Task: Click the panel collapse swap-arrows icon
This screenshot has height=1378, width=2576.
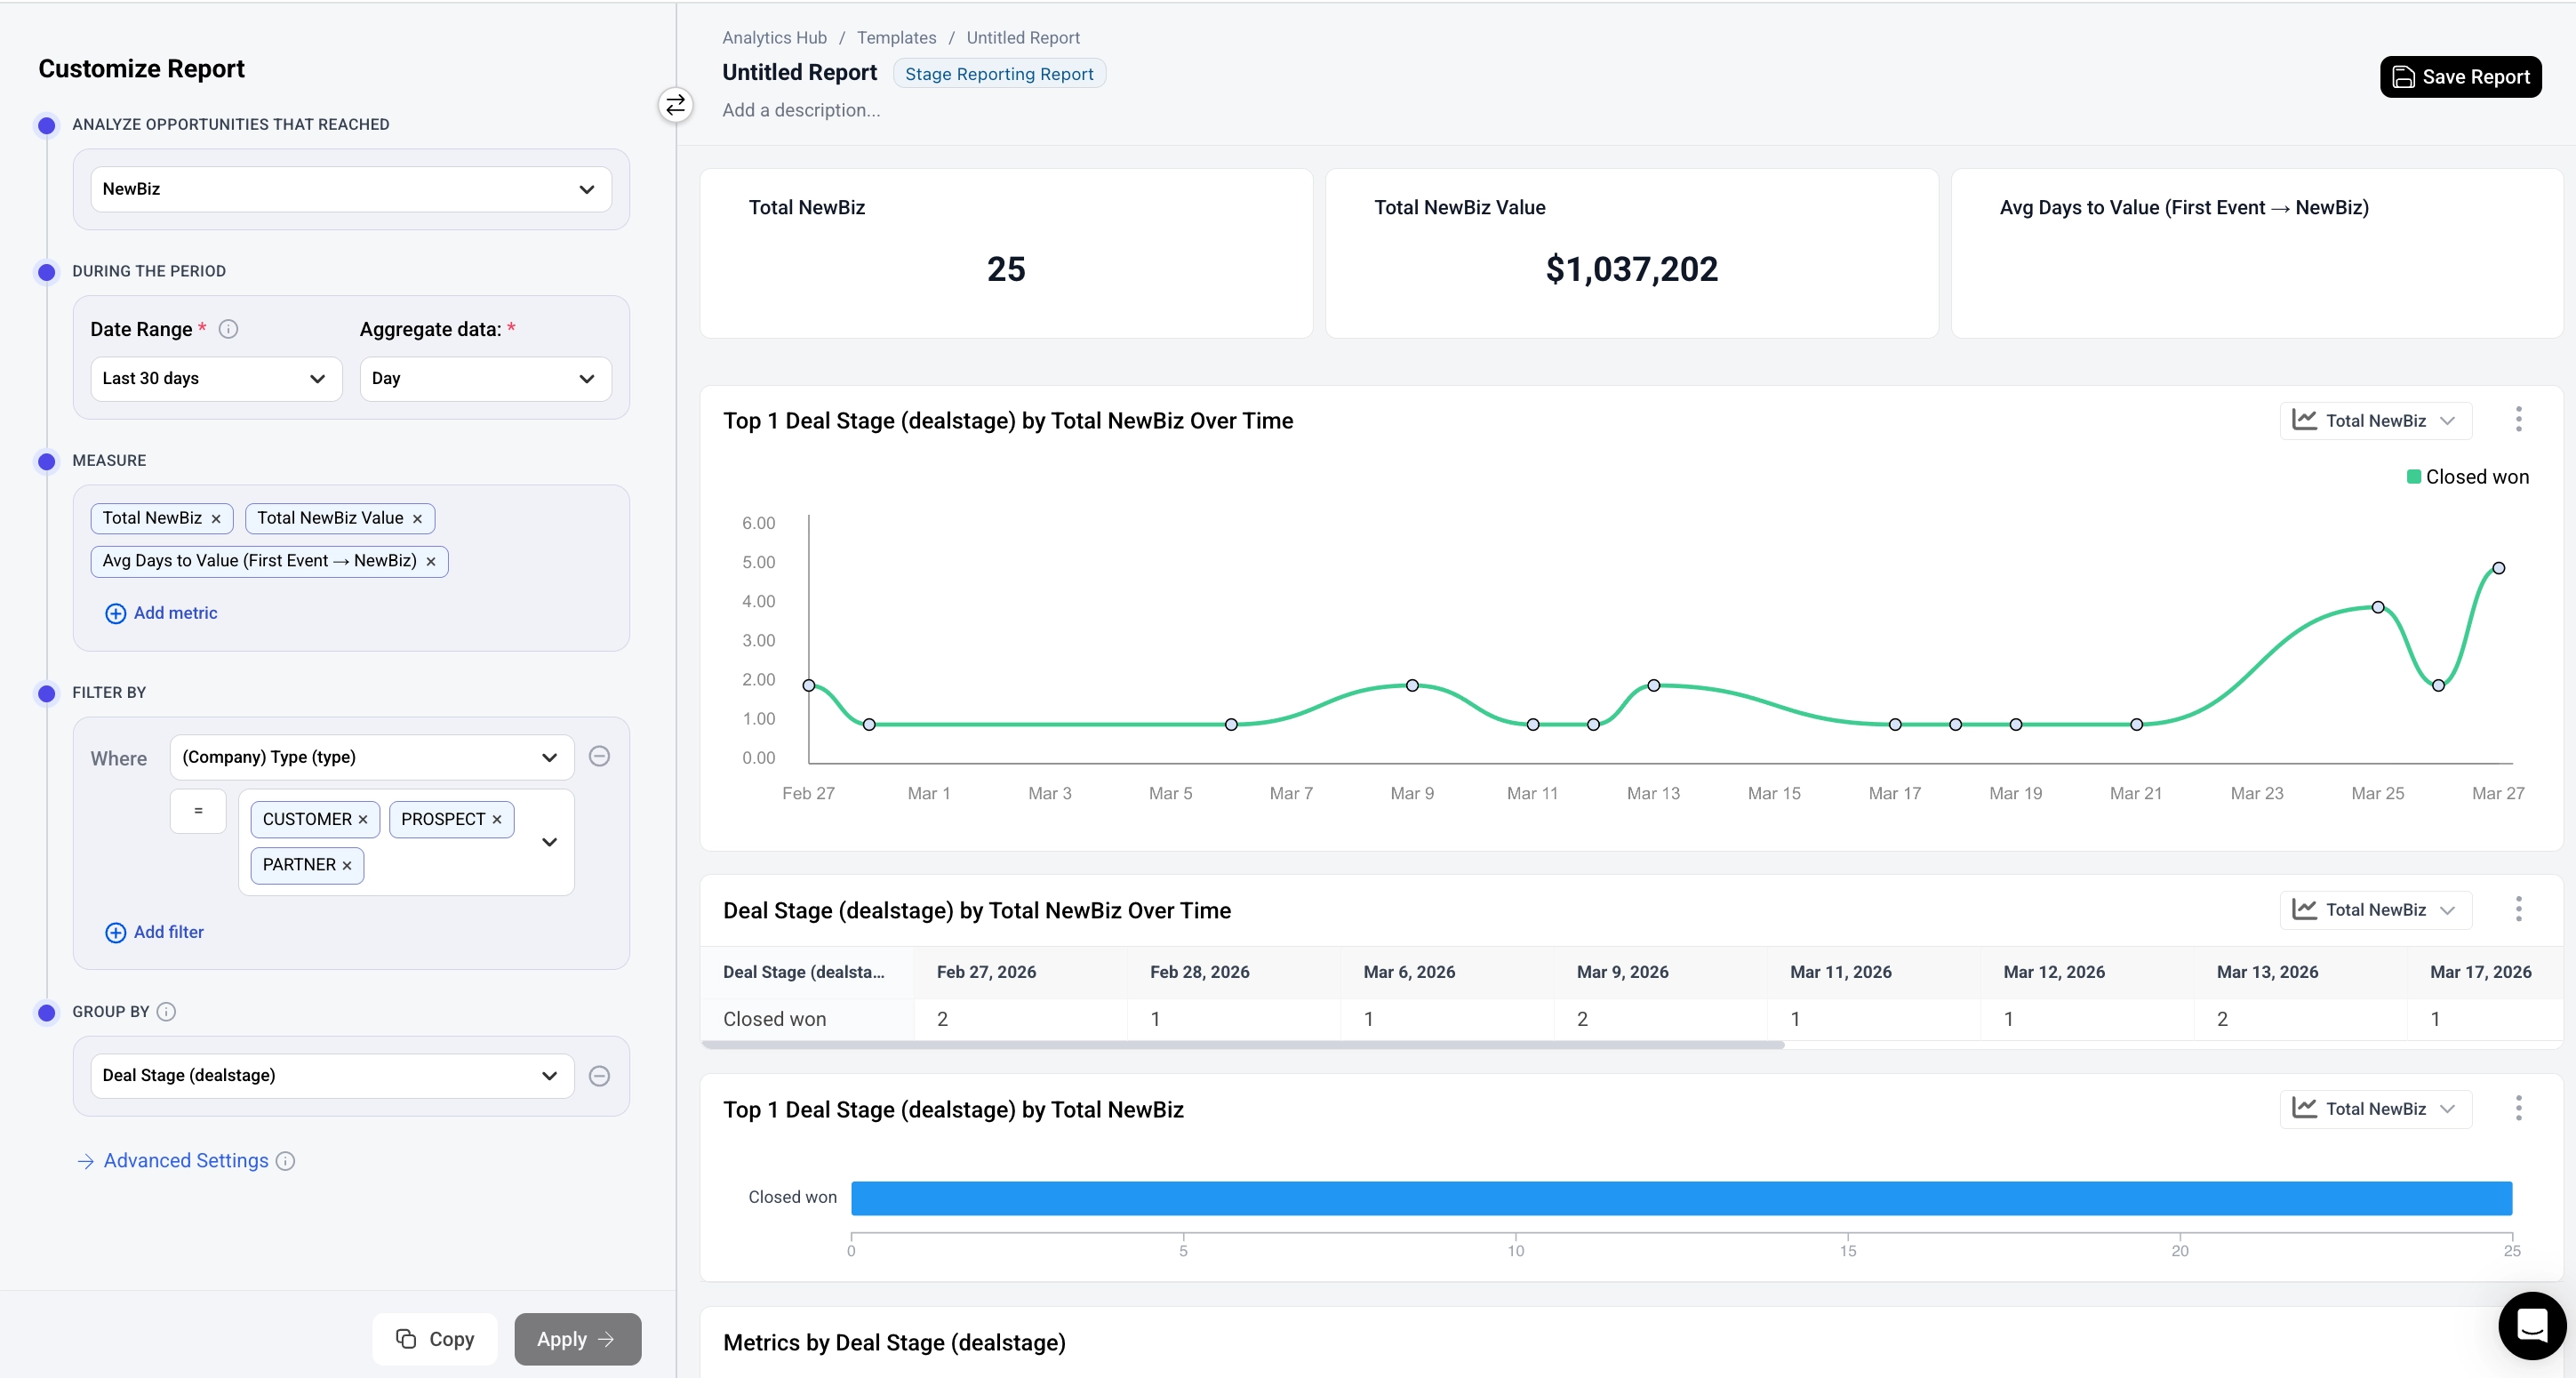Action: pos(676,104)
